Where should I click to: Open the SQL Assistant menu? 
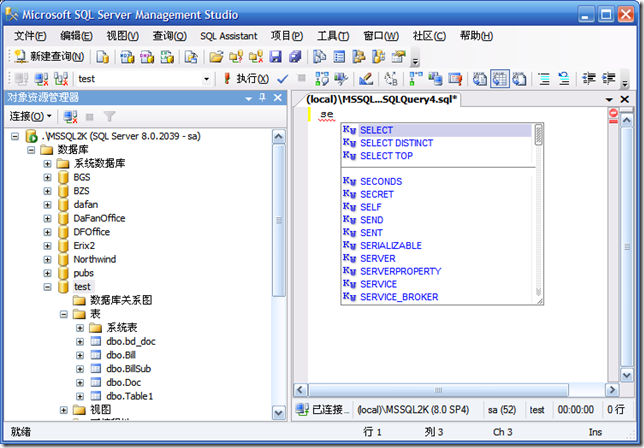pos(229,36)
